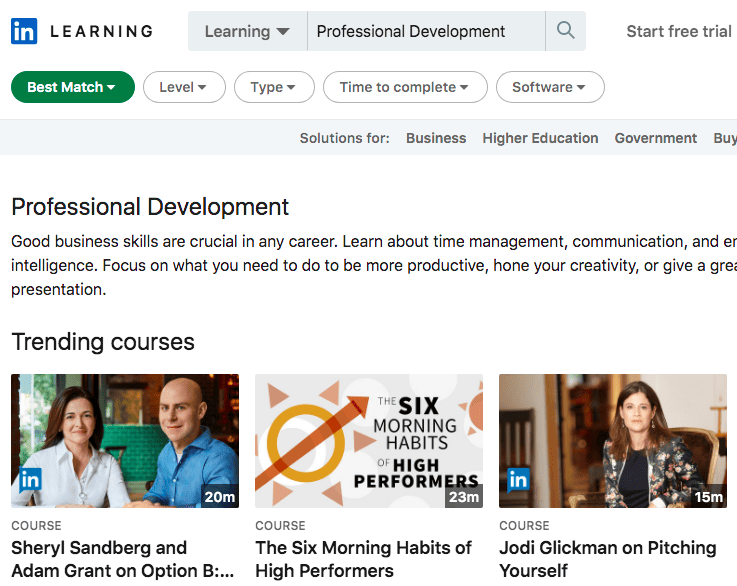The height and width of the screenshot is (586, 737).
Task: Click title The Six Morning Habits of High Performers
Action: (363, 559)
